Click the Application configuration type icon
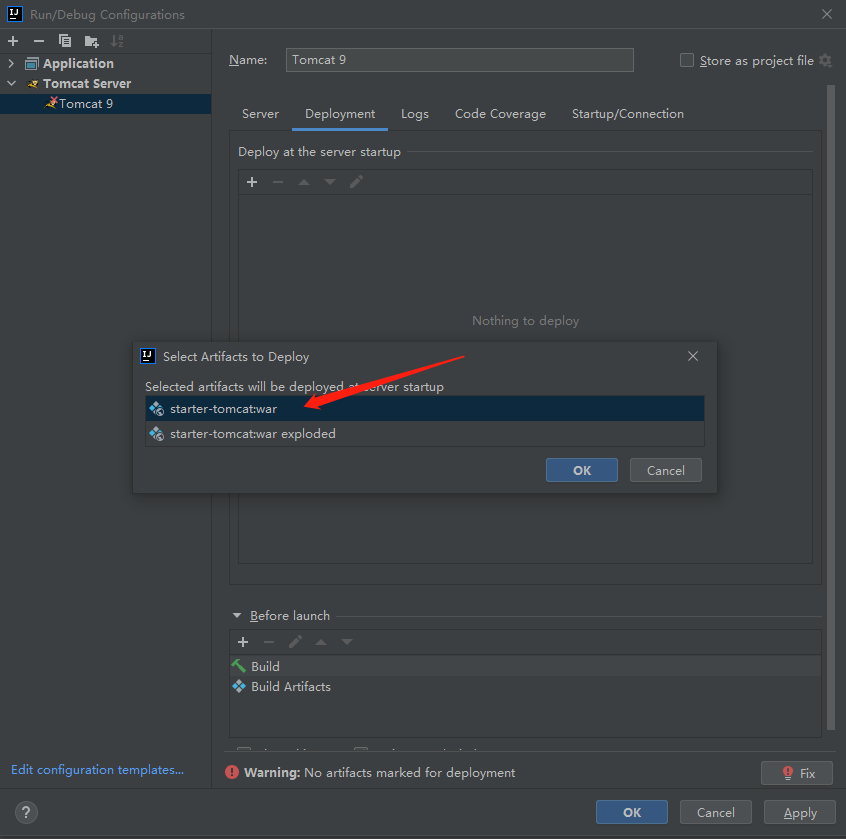846x839 pixels. [32, 64]
